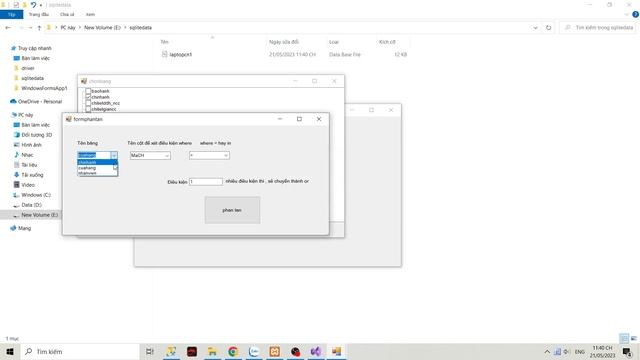Uncheck the chinhanh checkbox in chonbang window

(x=88, y=97)
